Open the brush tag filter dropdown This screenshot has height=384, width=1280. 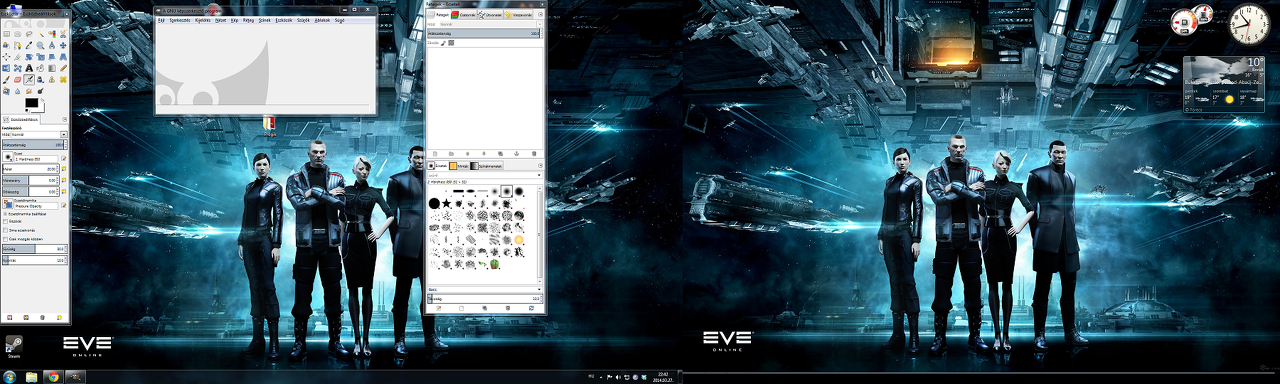[485, 175]
